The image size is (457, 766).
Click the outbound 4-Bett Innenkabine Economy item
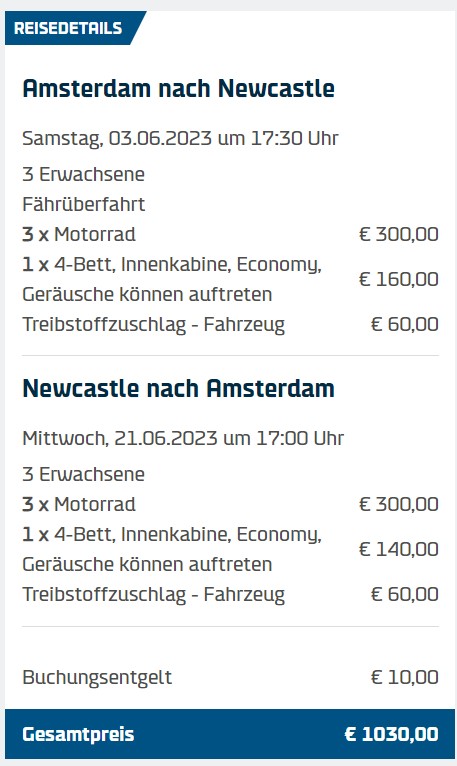coord(172,279)
